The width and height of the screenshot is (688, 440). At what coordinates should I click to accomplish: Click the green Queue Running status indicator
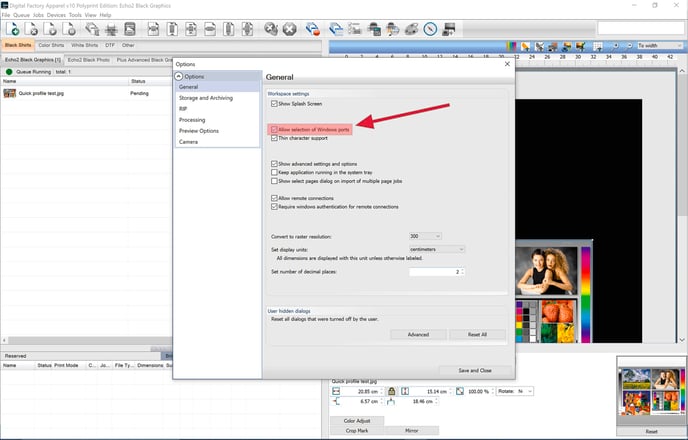coord(9,72)
